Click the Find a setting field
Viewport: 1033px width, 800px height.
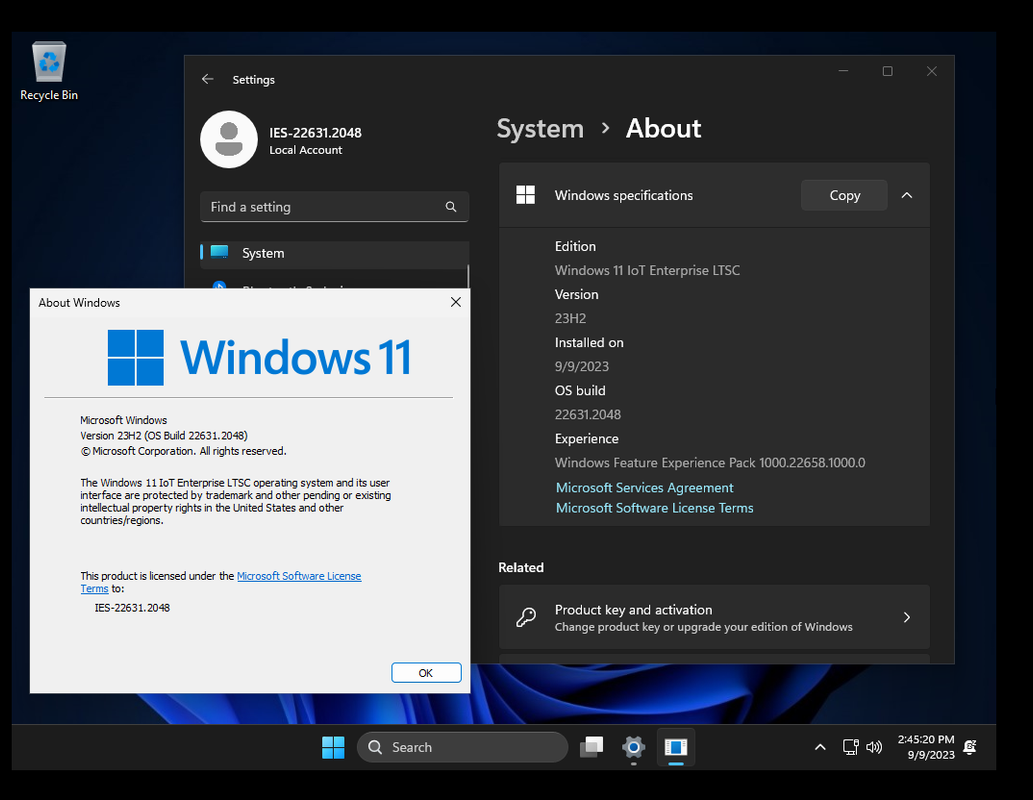click(x=334, y=207)
